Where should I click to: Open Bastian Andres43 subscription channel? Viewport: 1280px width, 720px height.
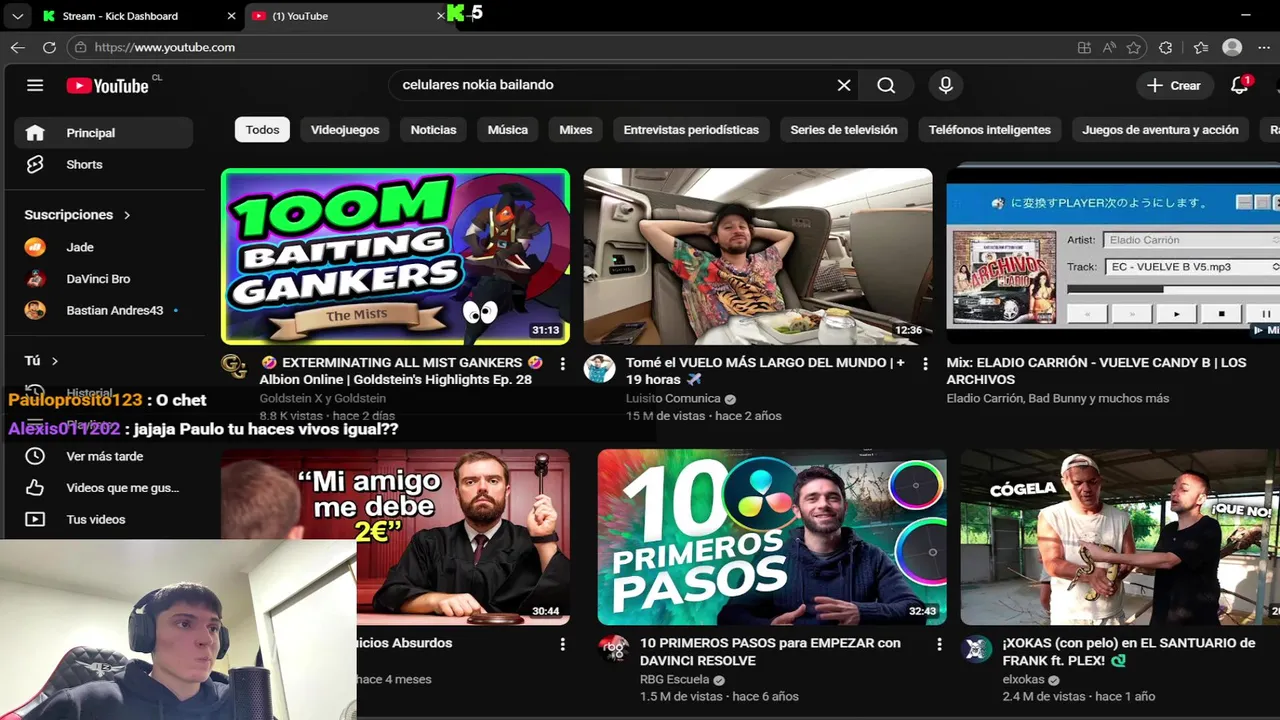pos(100,310)
